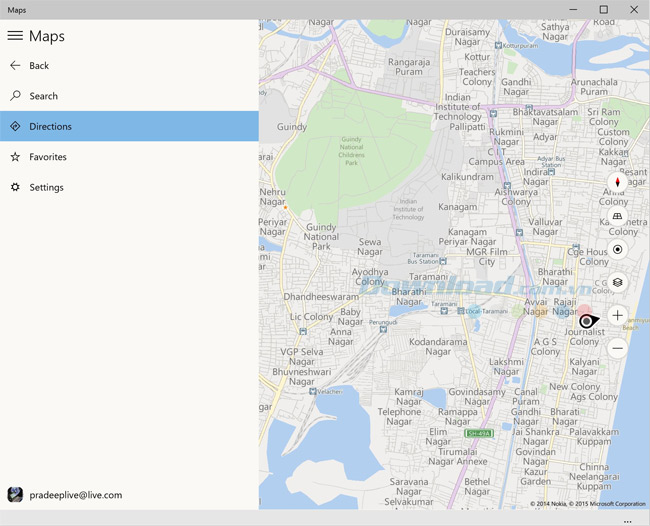Select Directions in the side menu
650x526 pixels.
(50, 127)
